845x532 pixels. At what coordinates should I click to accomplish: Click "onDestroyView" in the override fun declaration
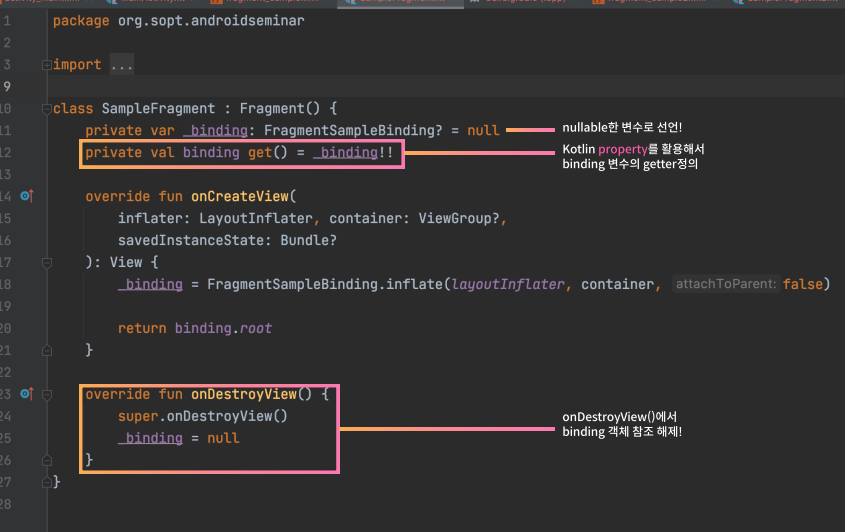coord(244,394)
